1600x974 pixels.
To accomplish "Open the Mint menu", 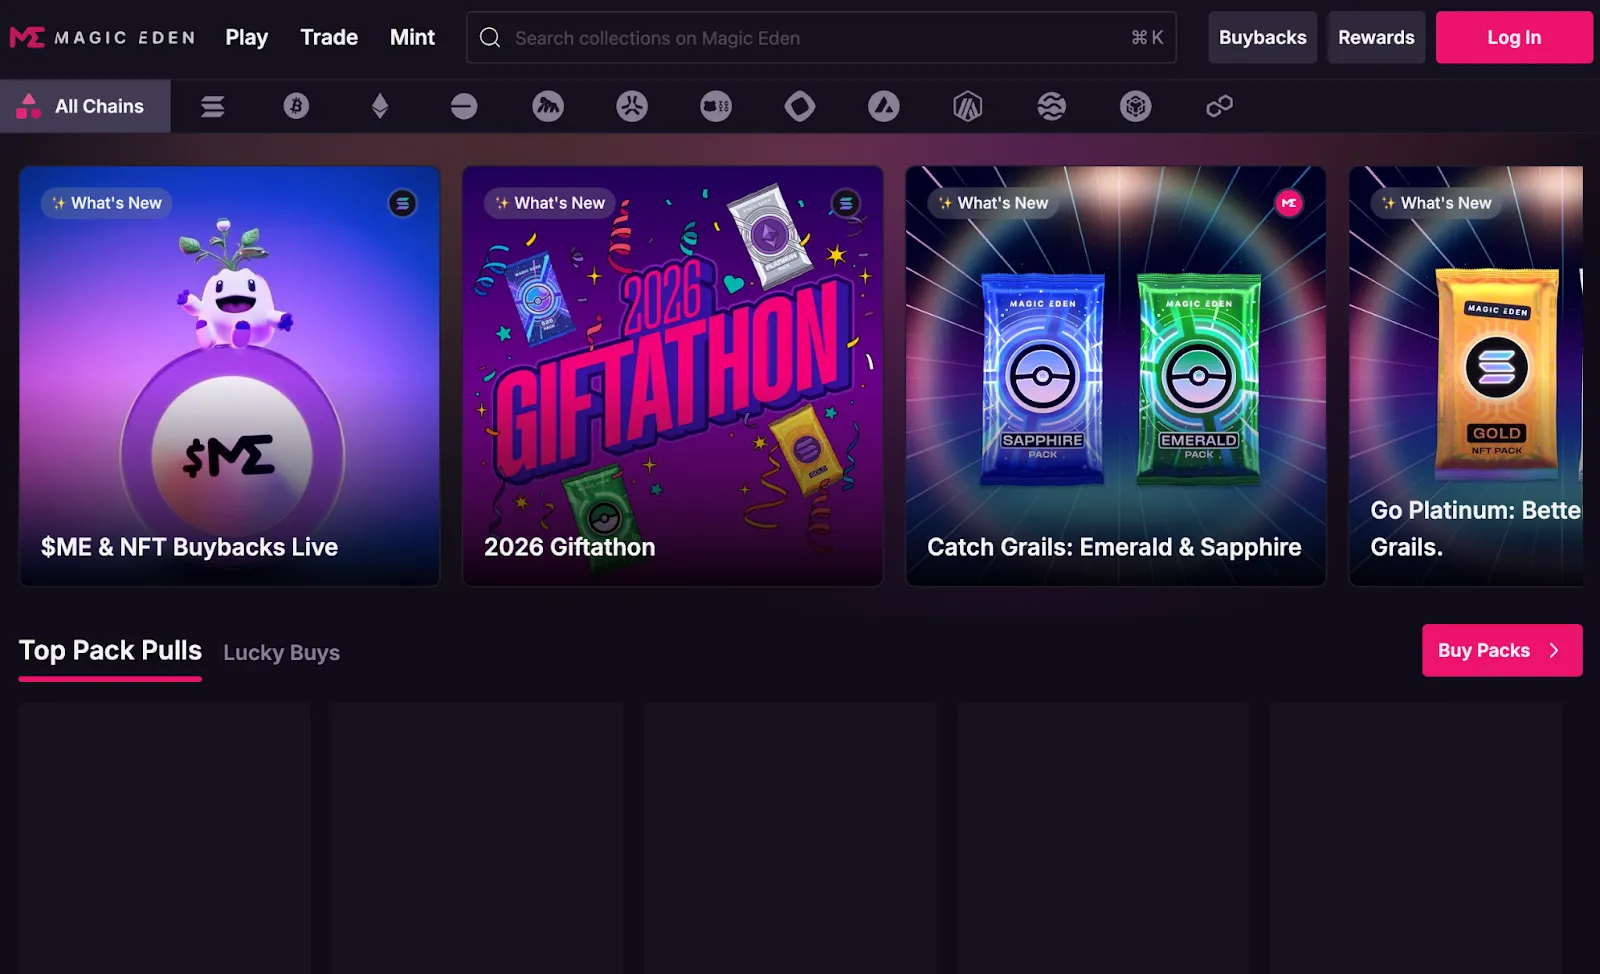I will tap(412, 37).
